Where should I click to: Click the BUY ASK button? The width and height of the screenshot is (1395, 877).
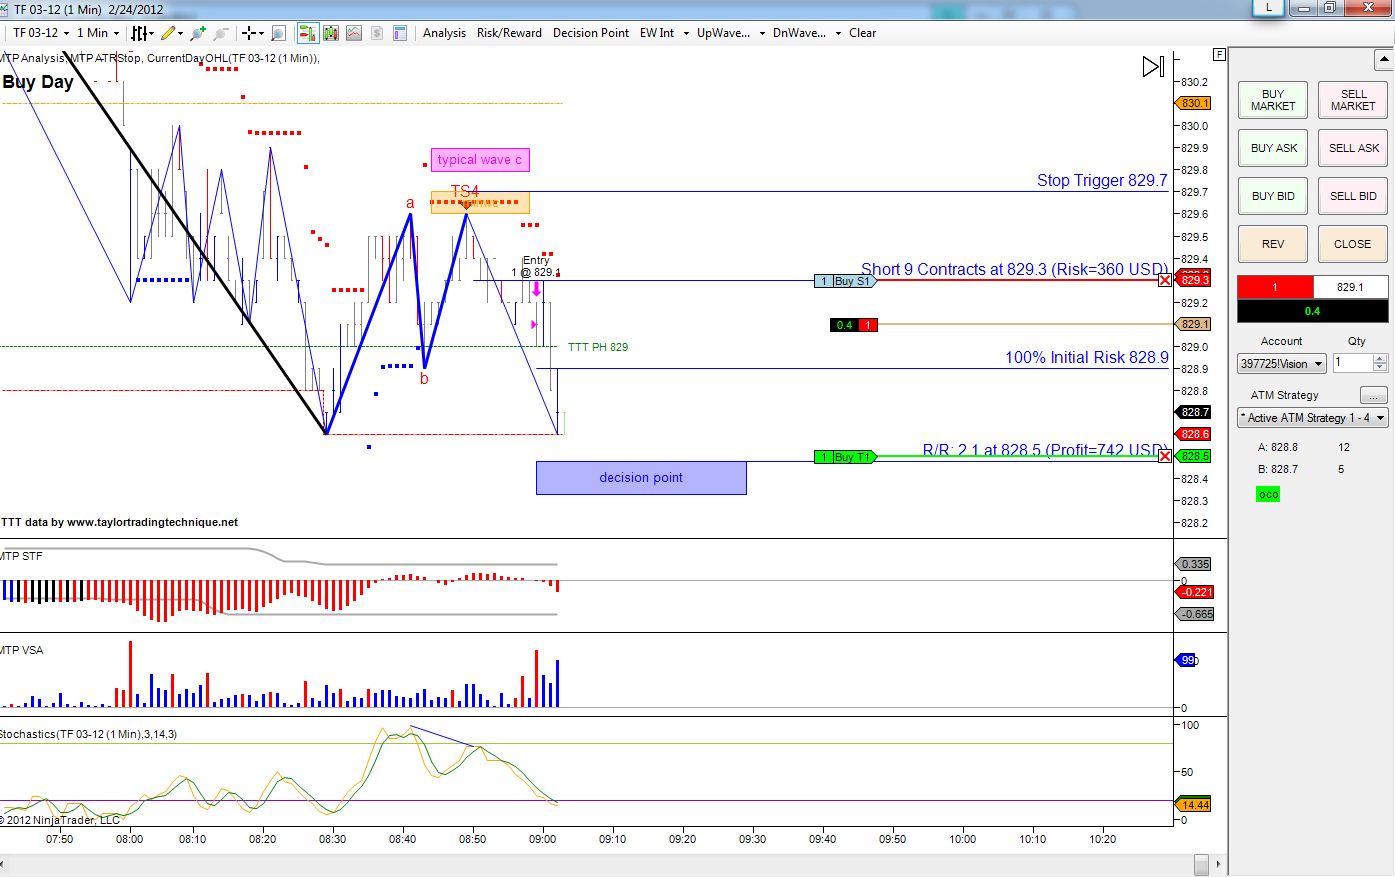click(1273, 148)
